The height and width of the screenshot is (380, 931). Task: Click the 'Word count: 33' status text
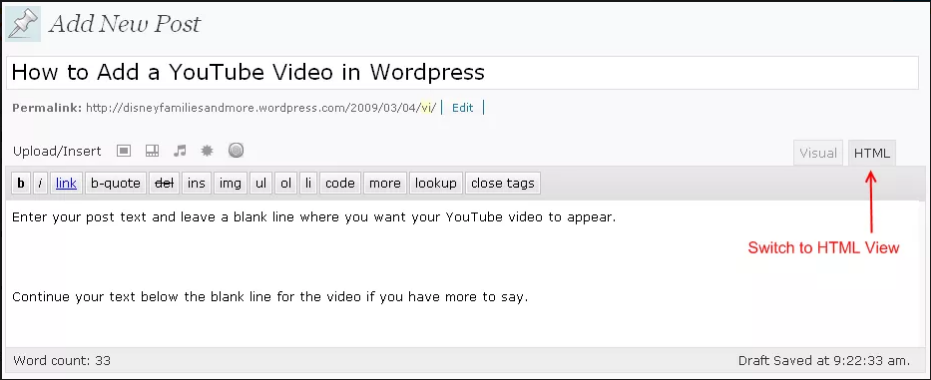pos(62,360)
